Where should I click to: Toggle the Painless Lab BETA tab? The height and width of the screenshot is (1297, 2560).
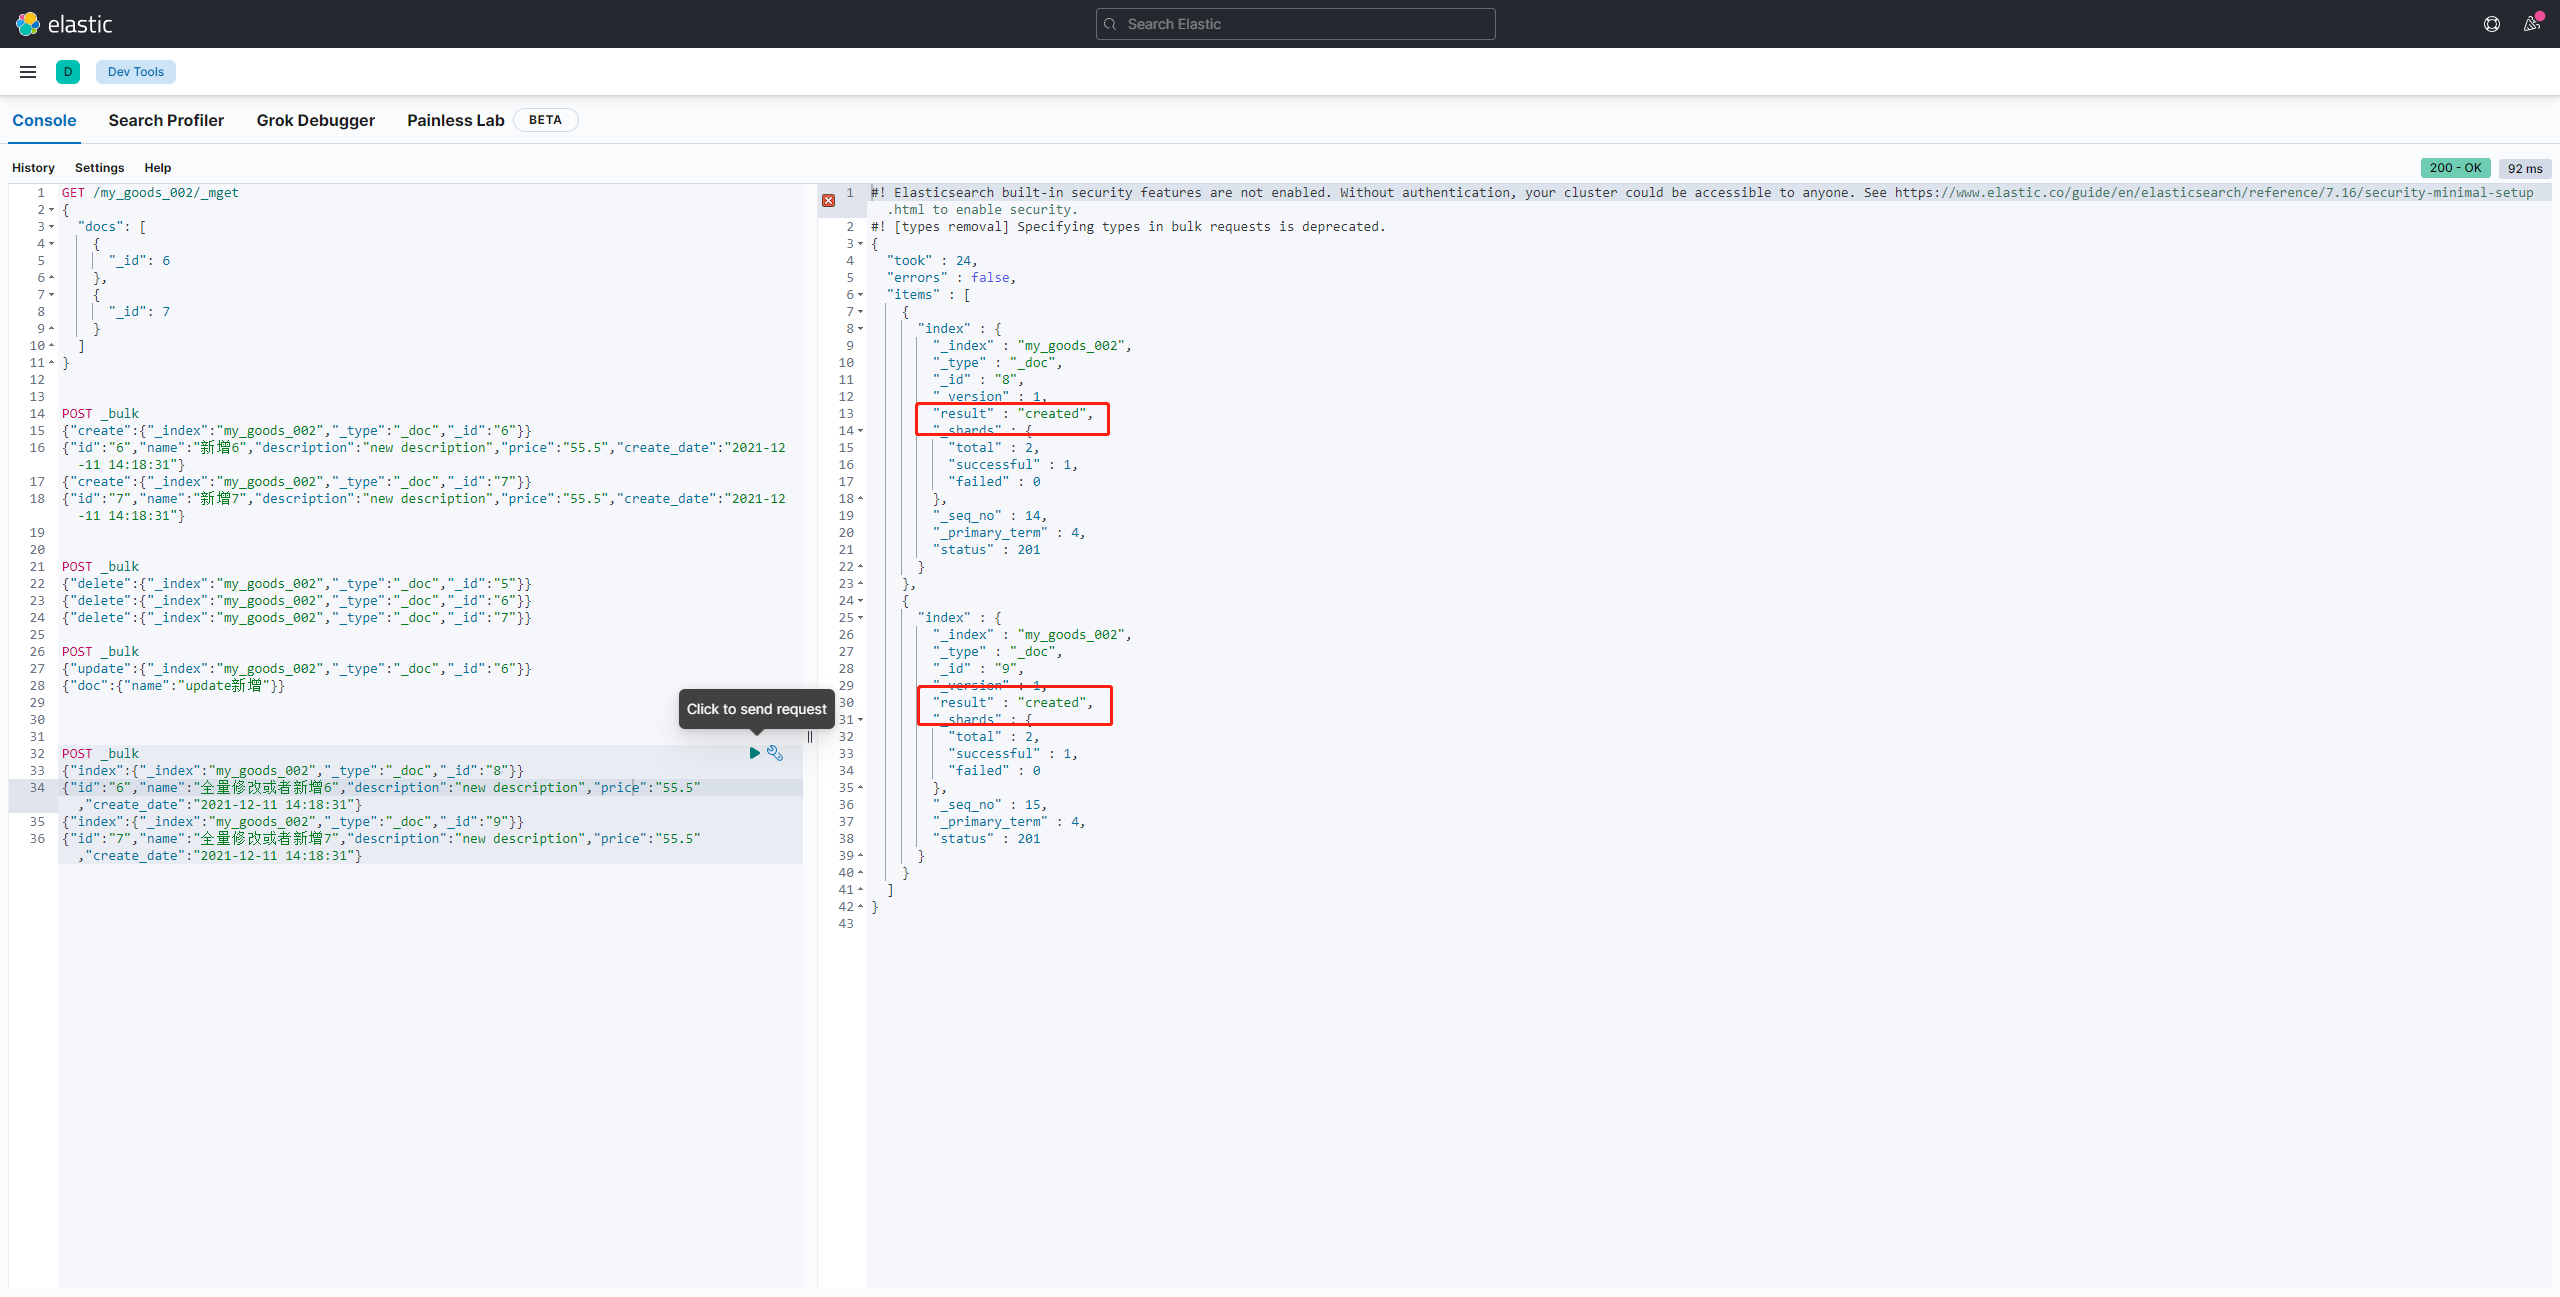click(x=456, y=119)
